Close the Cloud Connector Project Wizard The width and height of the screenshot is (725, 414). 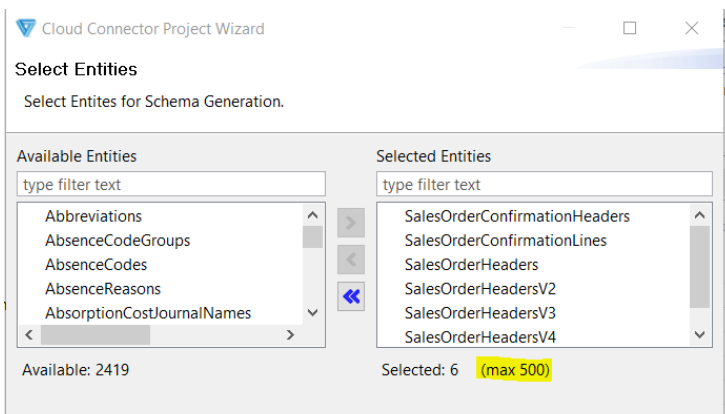tap(692, 28)
